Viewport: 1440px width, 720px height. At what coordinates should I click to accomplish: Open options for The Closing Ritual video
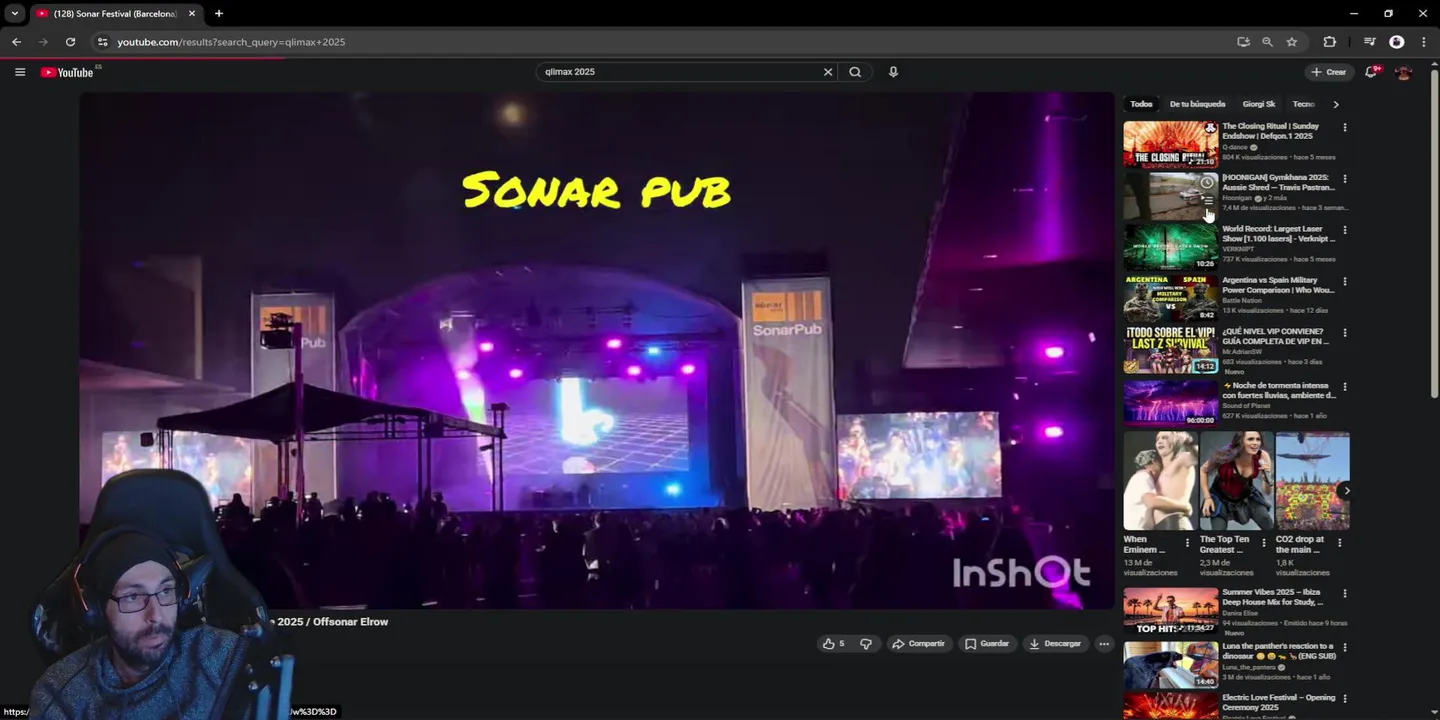pos(1345,127)
